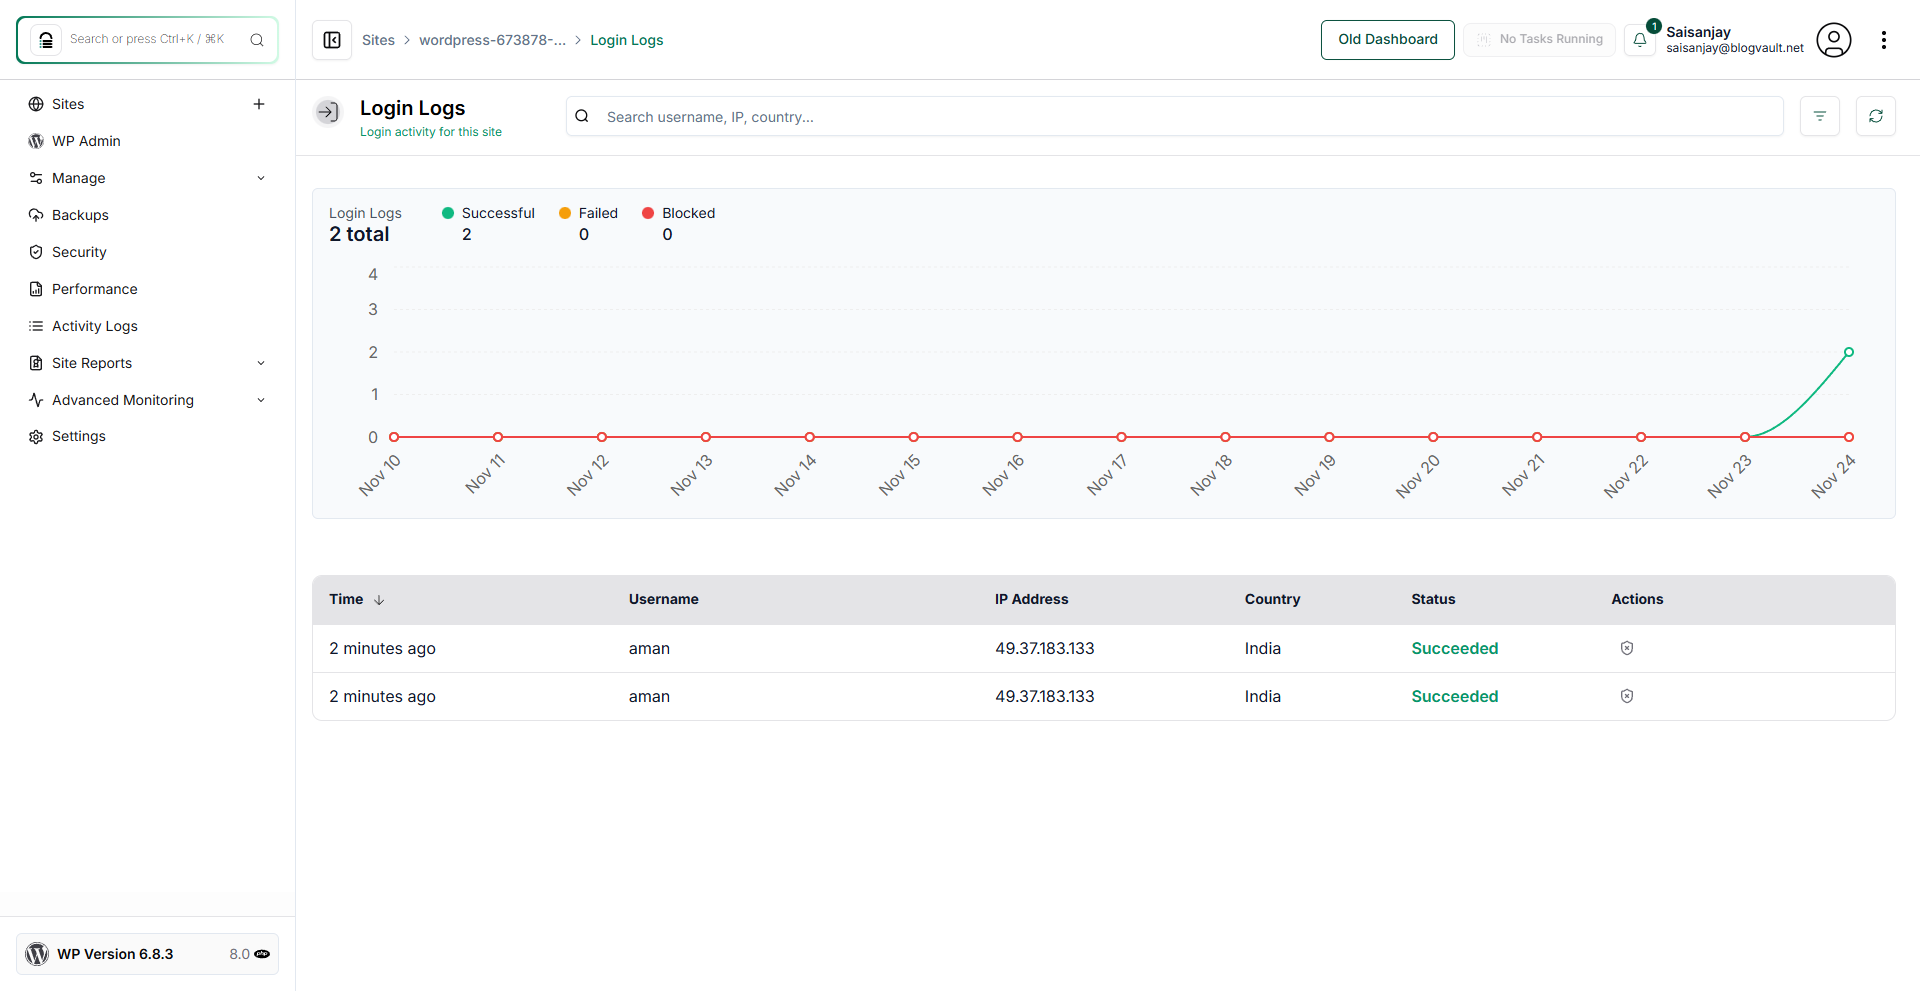
Task: Click the Performance icon in the sidebar
Action: [x=36, y=289]
